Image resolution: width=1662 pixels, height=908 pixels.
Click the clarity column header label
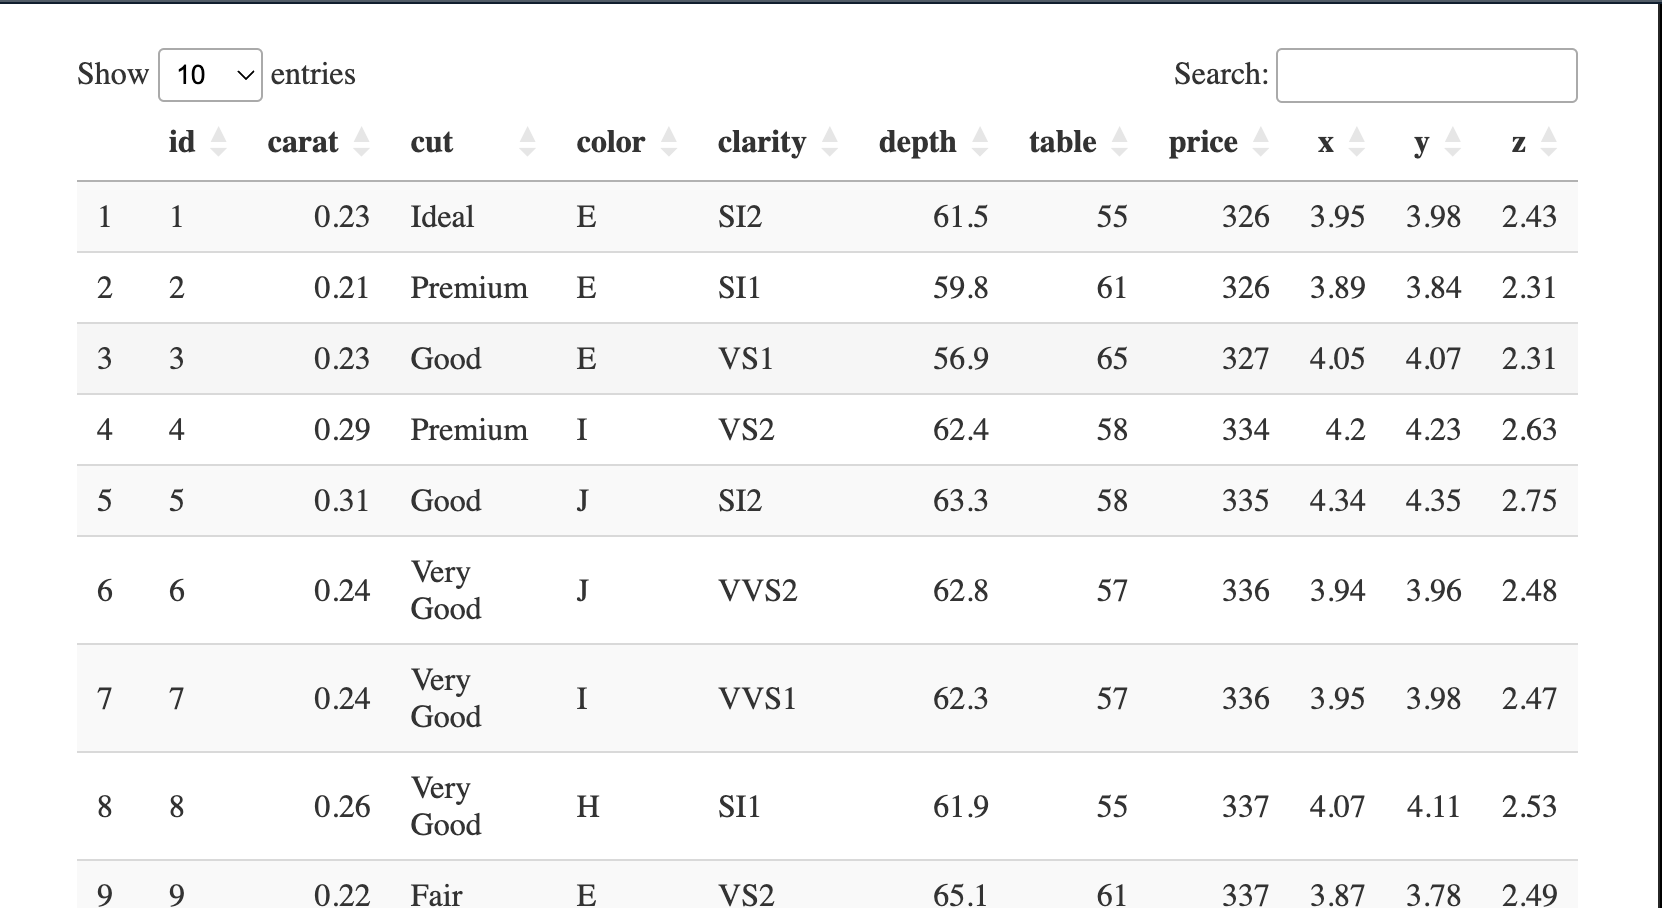tap(761, 143)
